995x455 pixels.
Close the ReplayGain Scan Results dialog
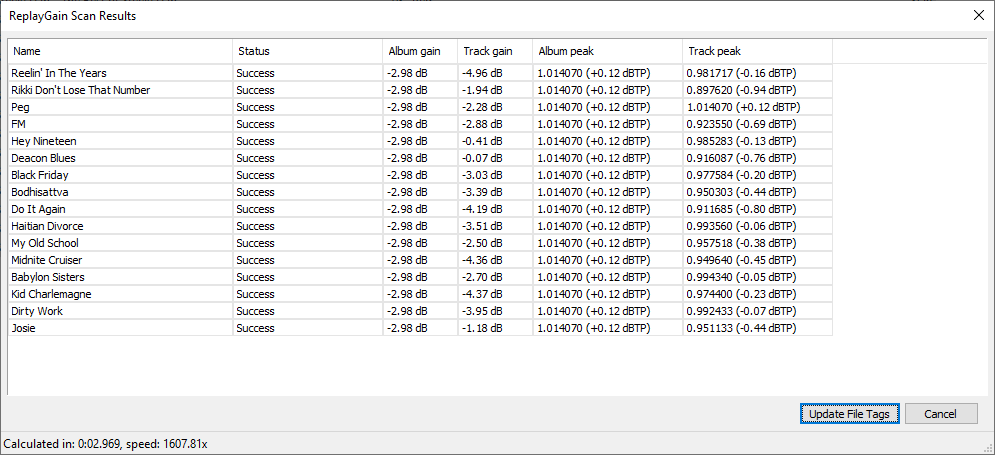[x=979, y=16]
